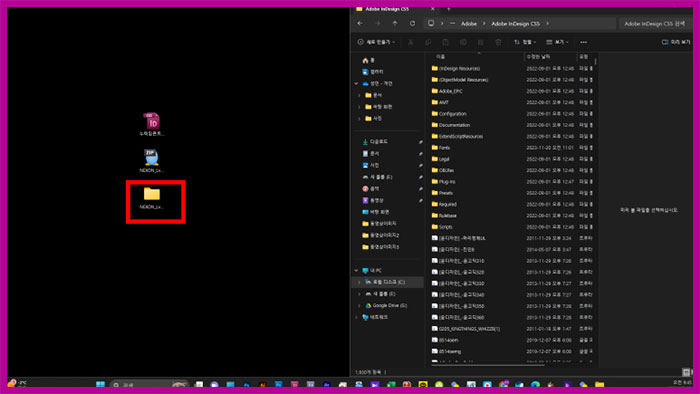The height and width of the screenshot is (394, 700).
Task: Open the Windows Start button
Action: tap(100, 385)
